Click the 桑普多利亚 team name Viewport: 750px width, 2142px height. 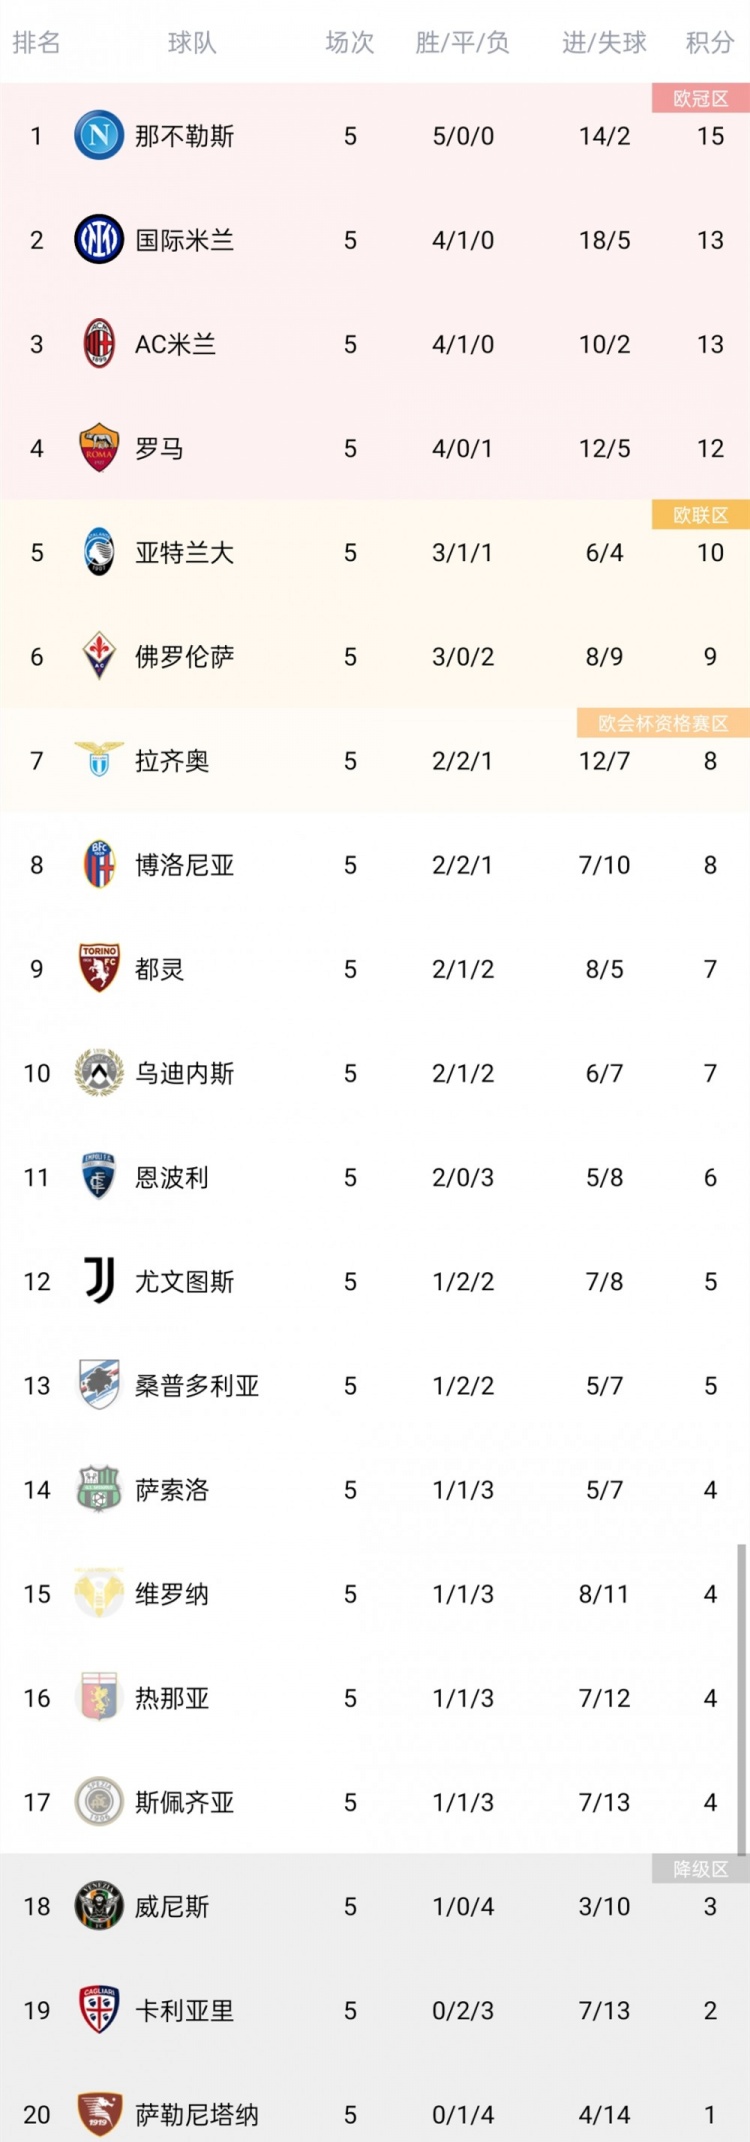pyautogui.click(x=198, y=1386)
